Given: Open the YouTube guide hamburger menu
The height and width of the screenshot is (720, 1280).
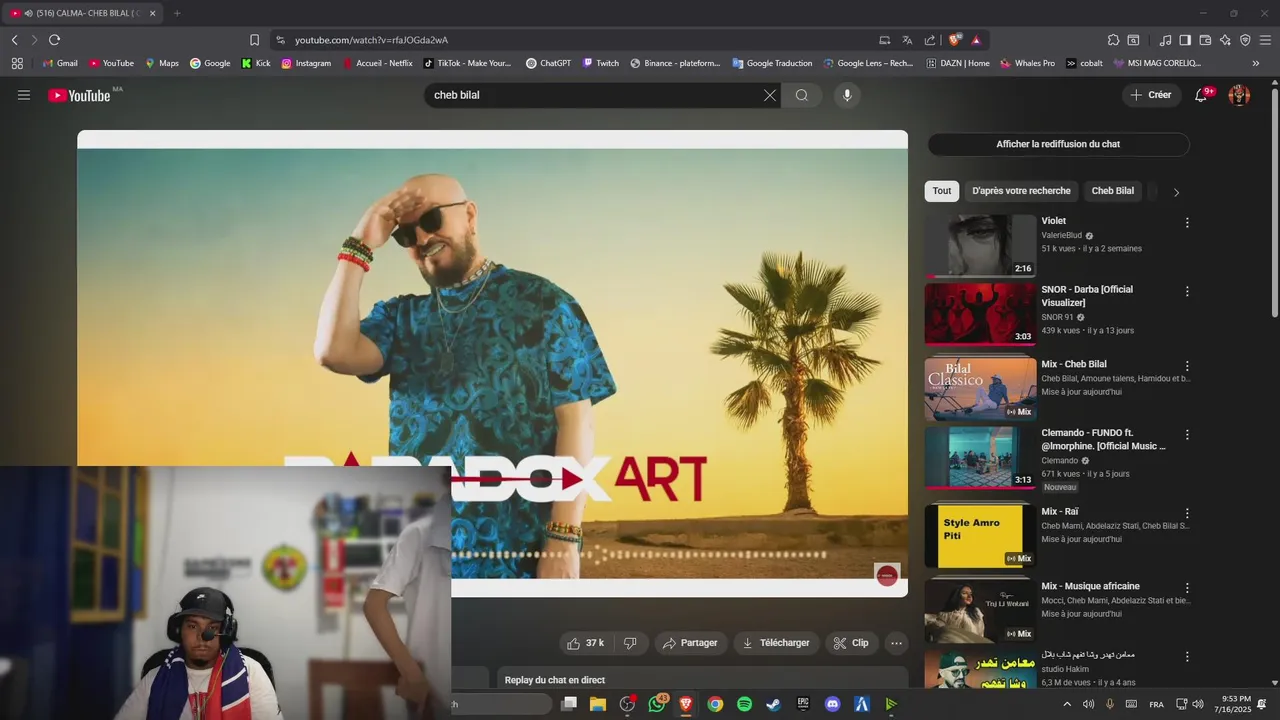Looking at the screenshot, I should 24,95.
